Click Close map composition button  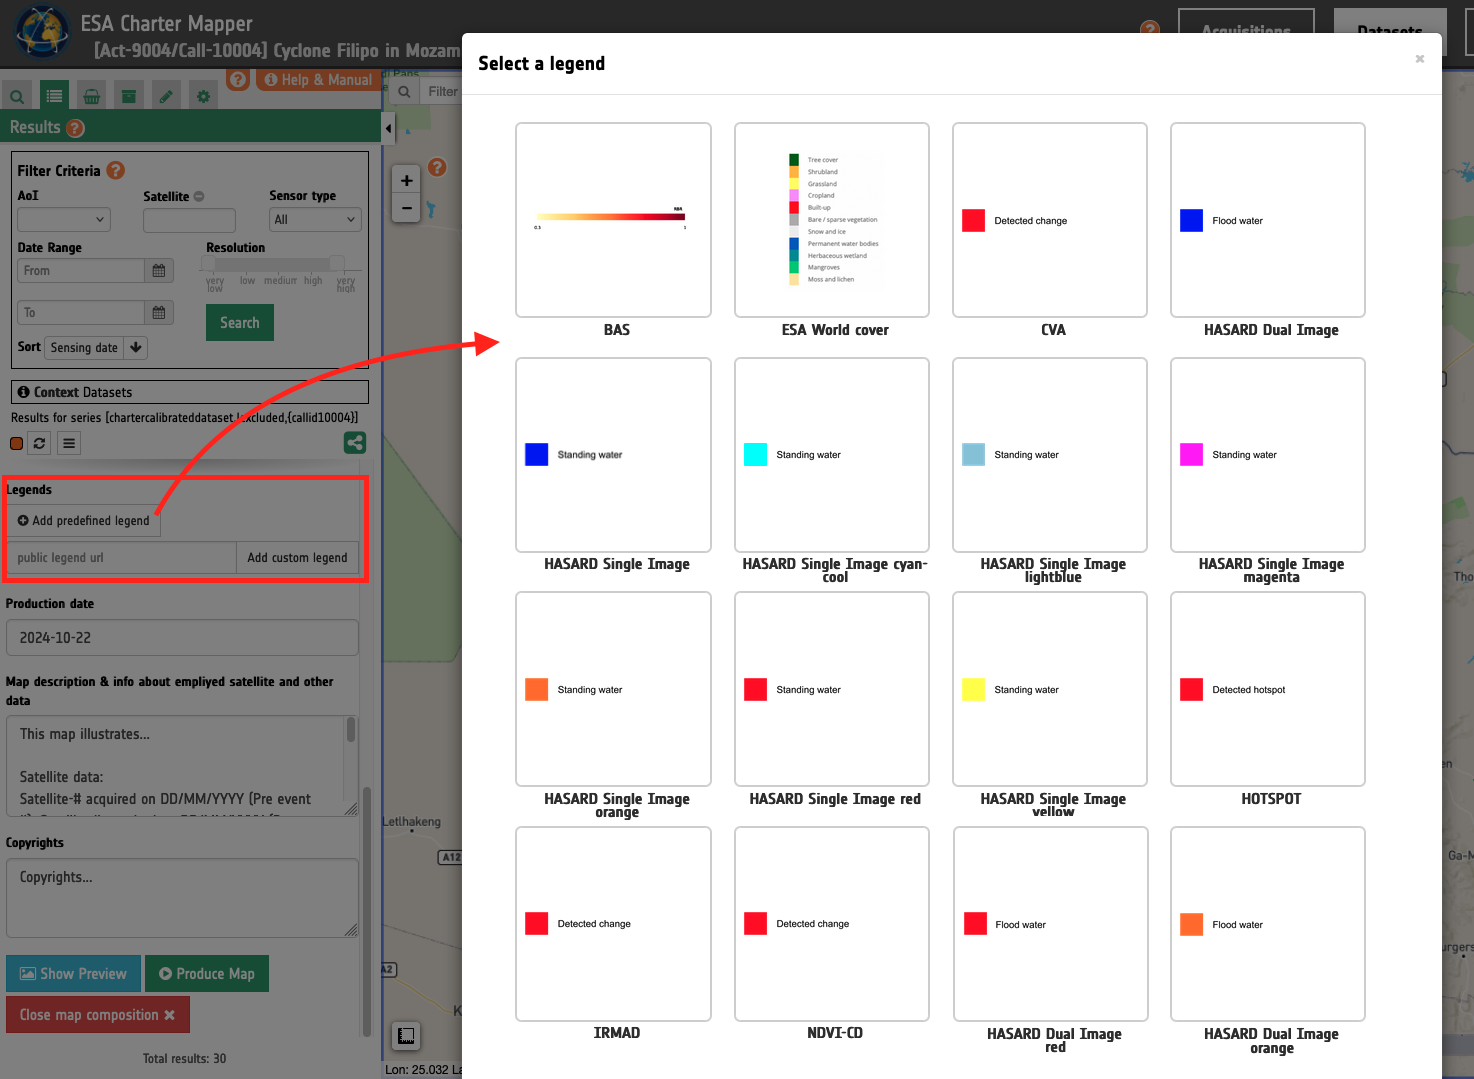click(x=98, y=1015)
